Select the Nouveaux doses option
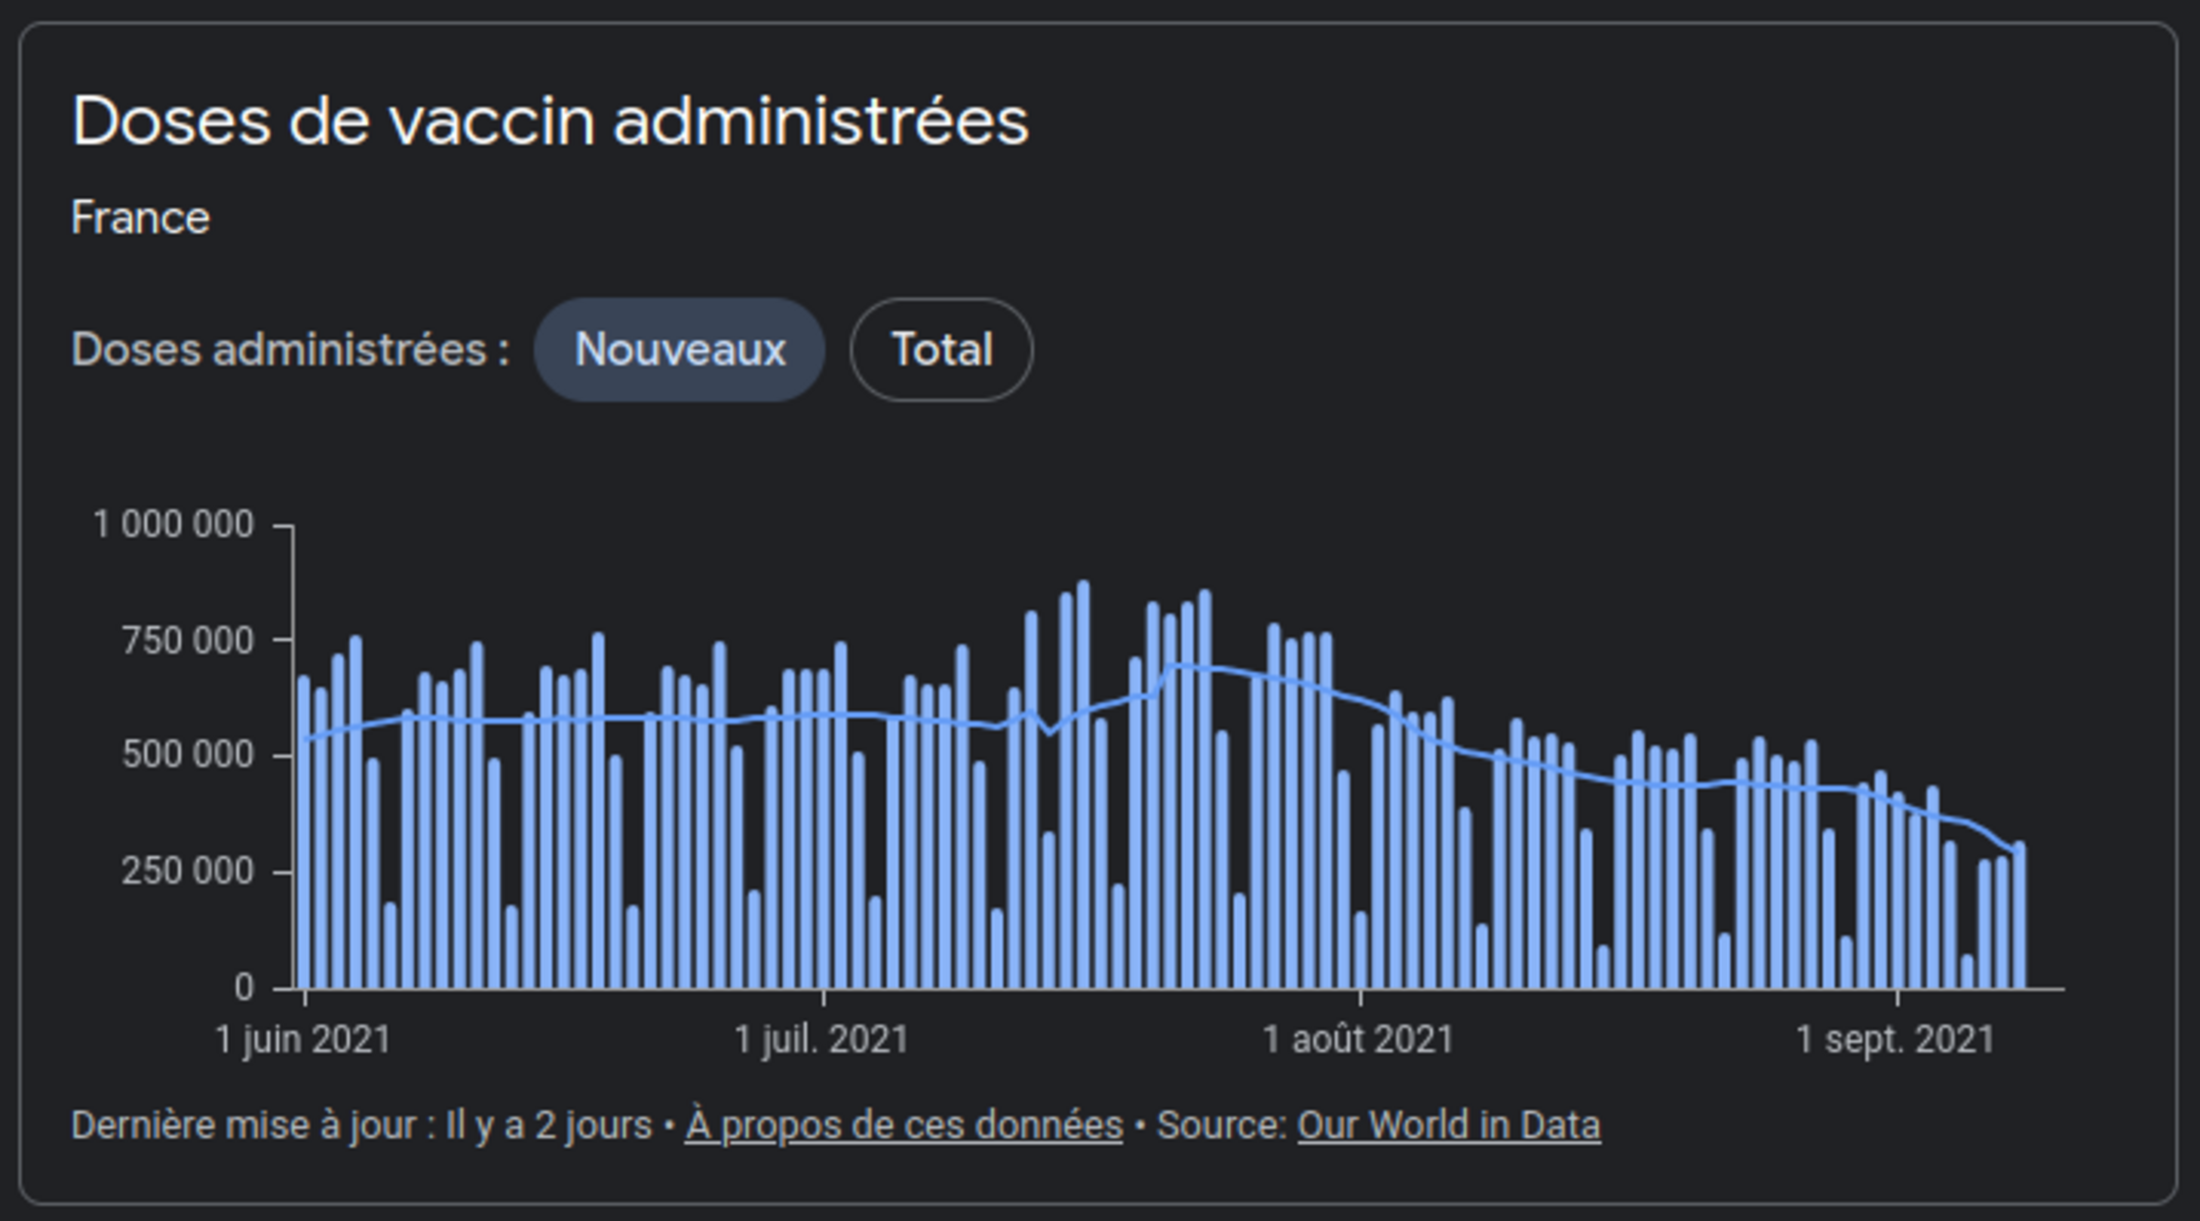The height and width of the screenshot is (1221, 2200). click(679, 350)
